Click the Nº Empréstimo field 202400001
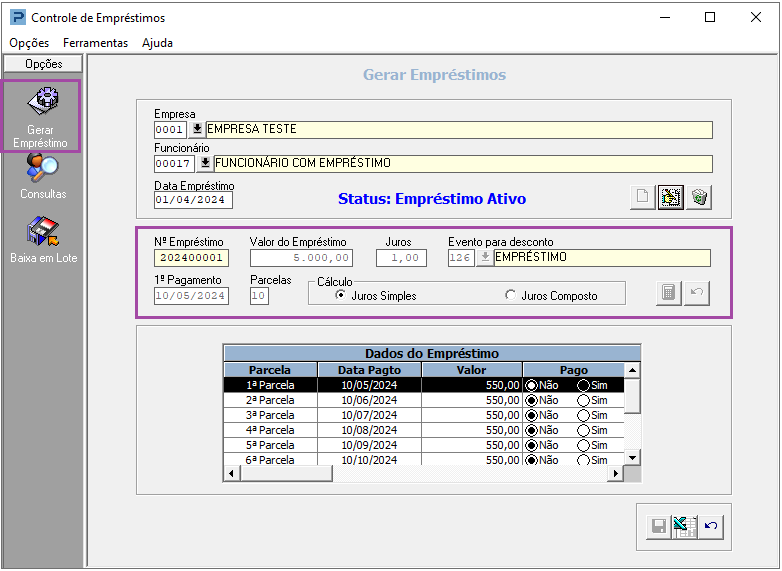 (x=192, y=258)
